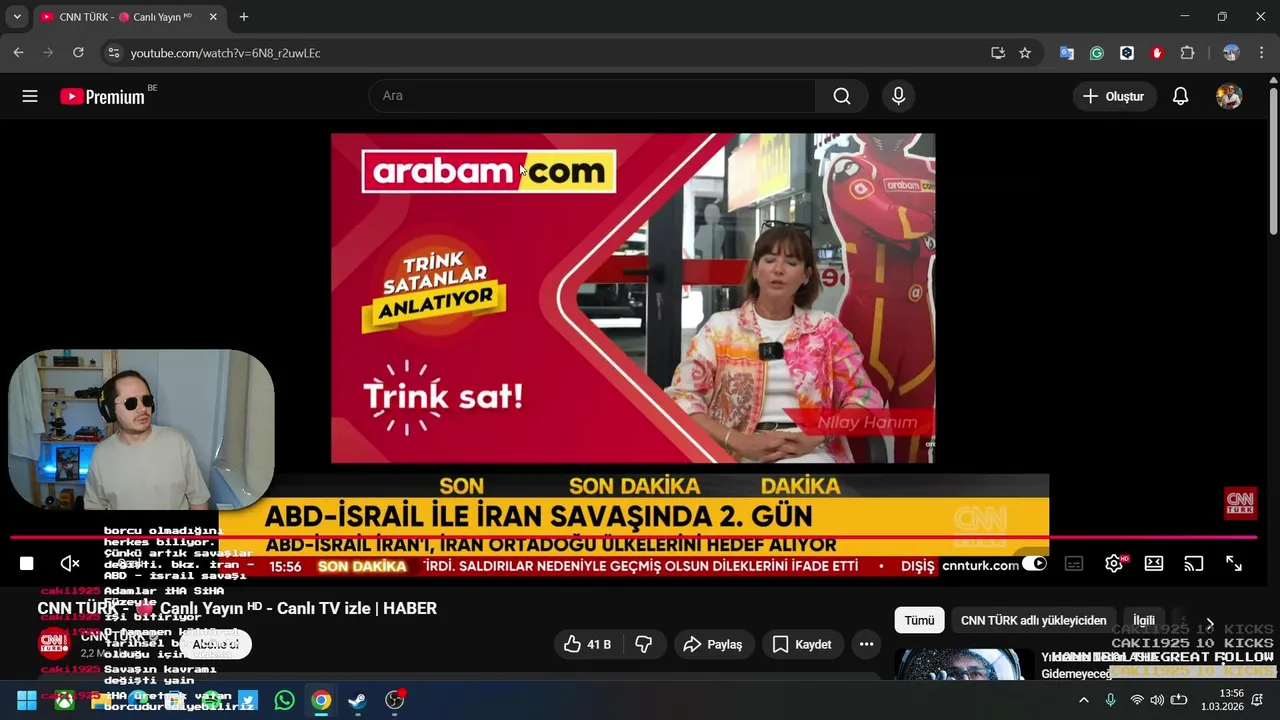Cast video to another device

tap(1194, 564)
